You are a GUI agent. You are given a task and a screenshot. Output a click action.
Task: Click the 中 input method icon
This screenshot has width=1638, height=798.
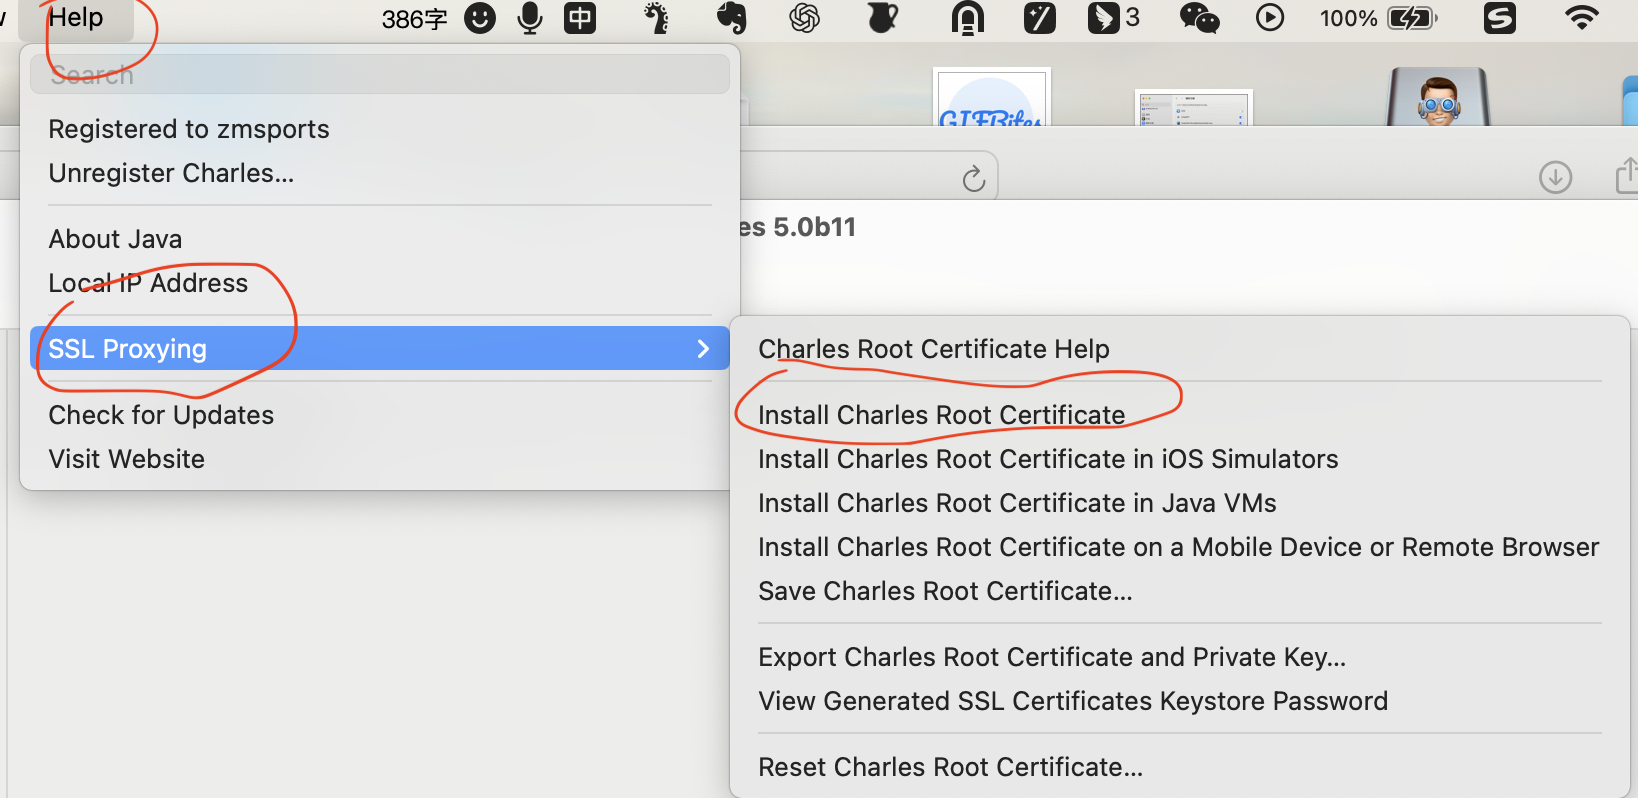click(x=580, y=18)
